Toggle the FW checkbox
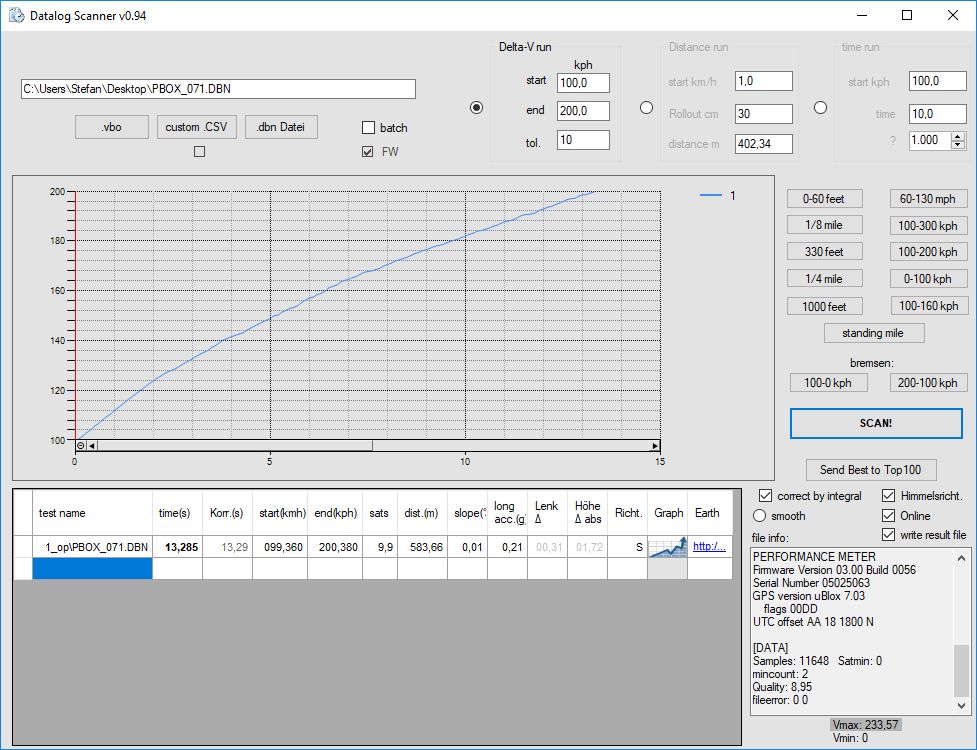Viewport: 977px width, 750px height. [x=368, y=152]
